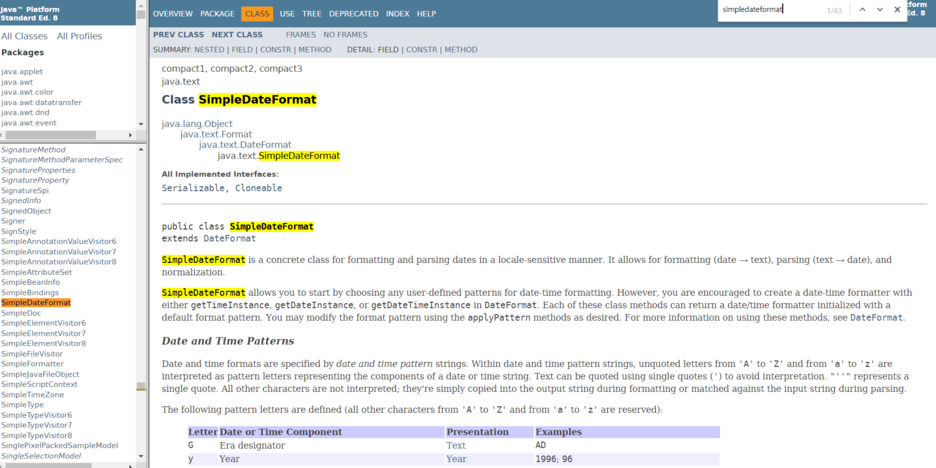Open SimpleAnnotationValueVisitor7 class
The width and height of the screenshot is (936, 468).
click(58, 251)
